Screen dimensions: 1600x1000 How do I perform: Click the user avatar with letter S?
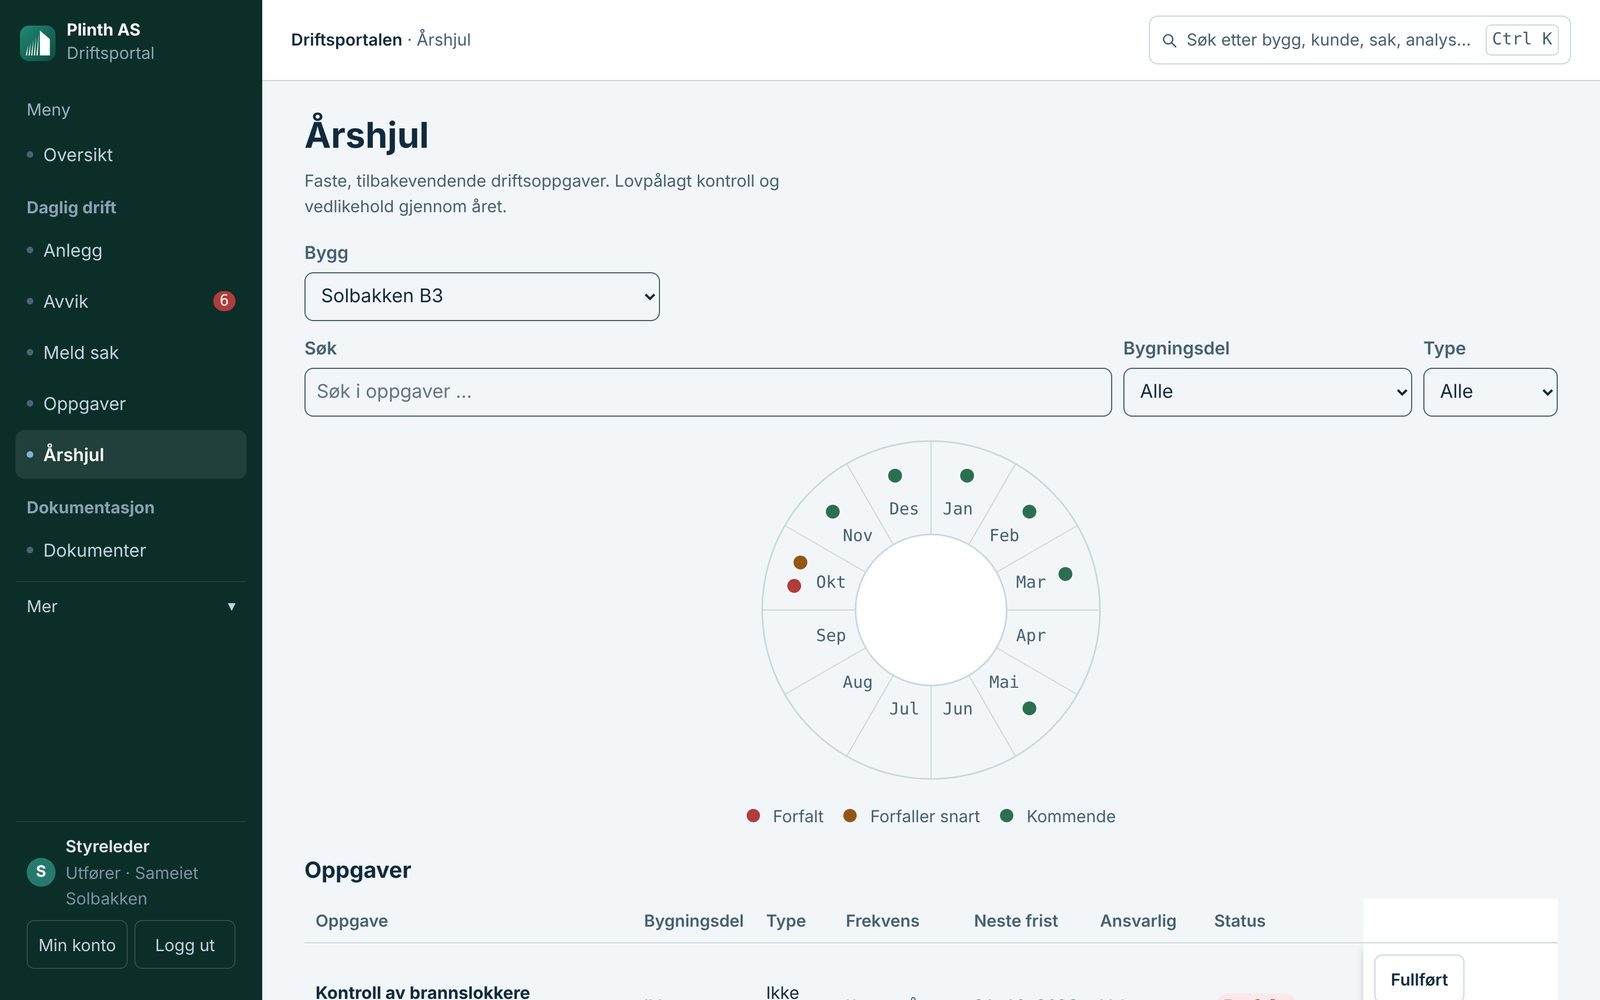click(41, 872)
